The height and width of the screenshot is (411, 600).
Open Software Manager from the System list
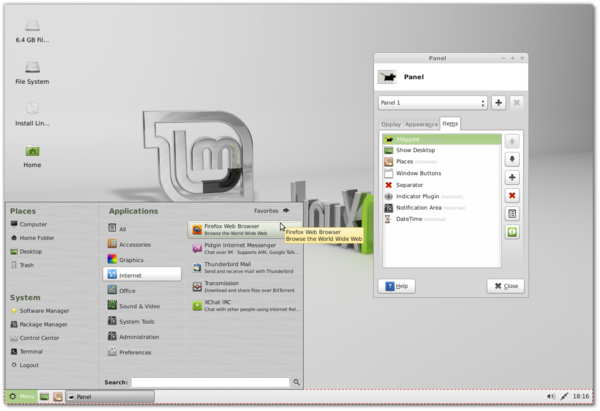pyautogui.click(x=40, y=311)
